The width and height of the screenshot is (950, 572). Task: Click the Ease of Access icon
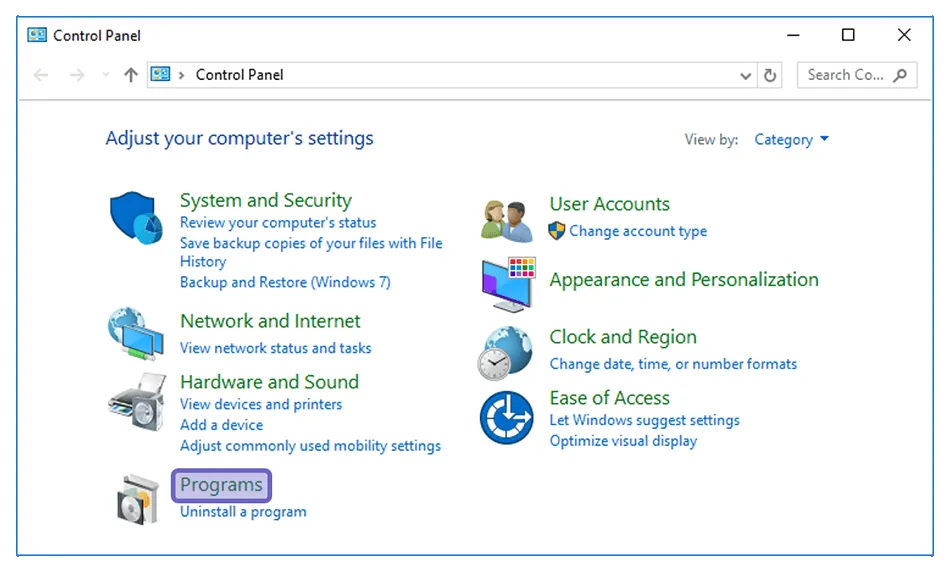[x=507, y=417]
